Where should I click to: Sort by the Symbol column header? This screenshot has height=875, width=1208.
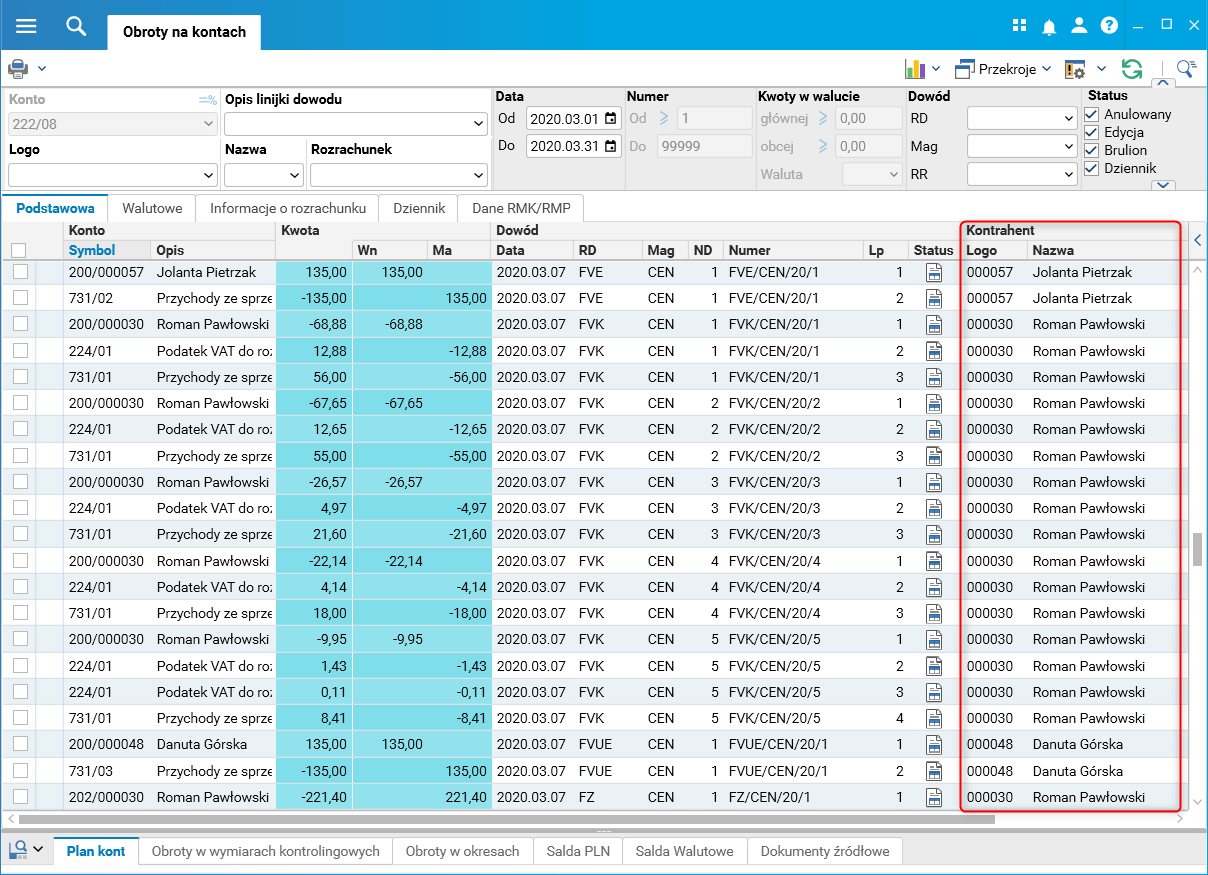pos(92,250)
